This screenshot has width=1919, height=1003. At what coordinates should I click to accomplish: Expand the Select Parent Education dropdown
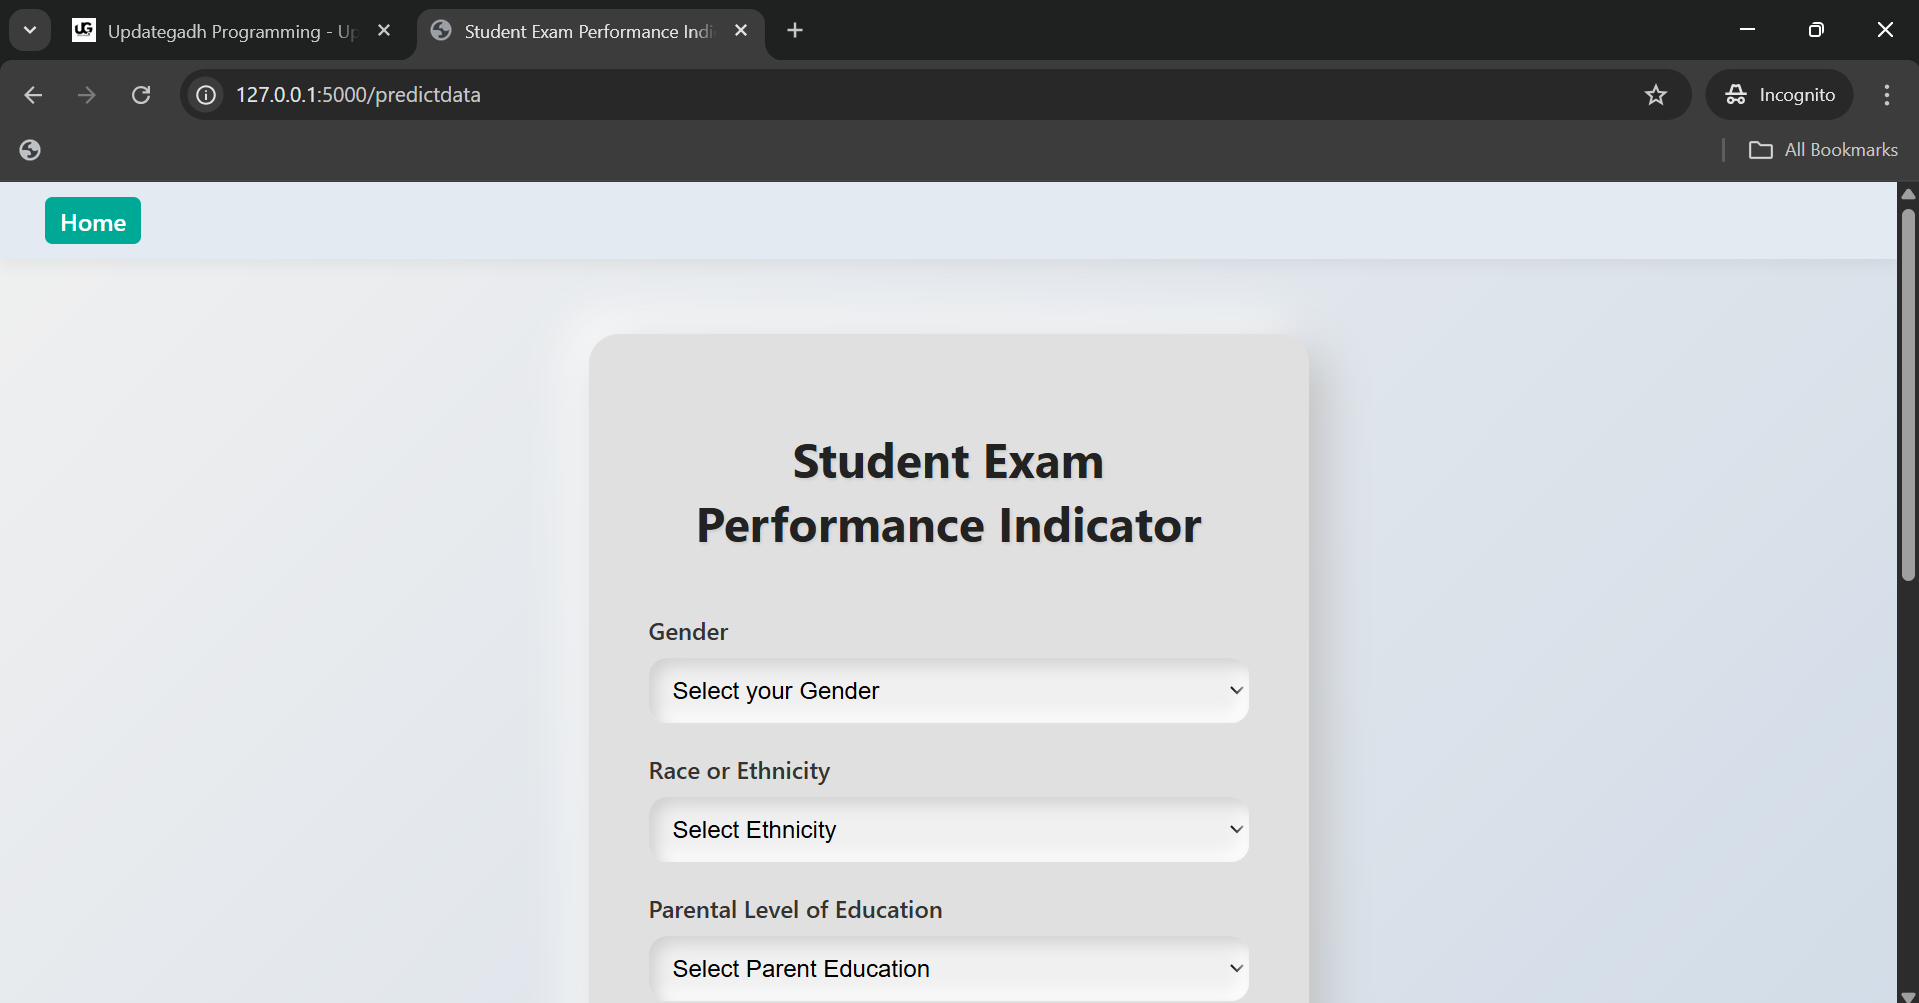[x=949, y=969]
